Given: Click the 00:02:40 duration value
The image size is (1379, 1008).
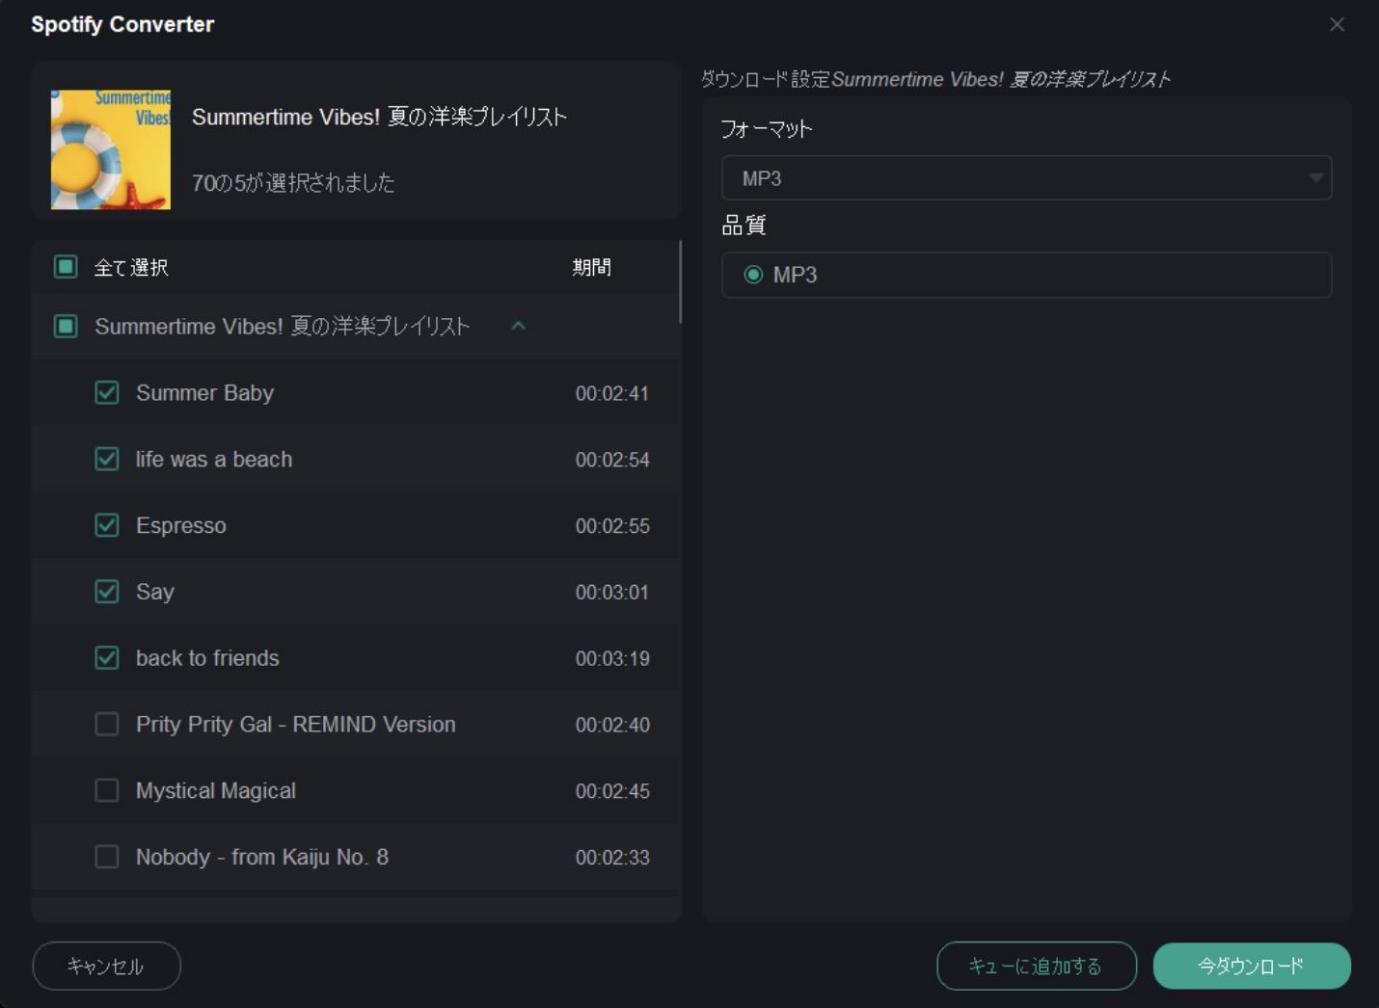Looking at the screenshot, I should pos(612,725).
